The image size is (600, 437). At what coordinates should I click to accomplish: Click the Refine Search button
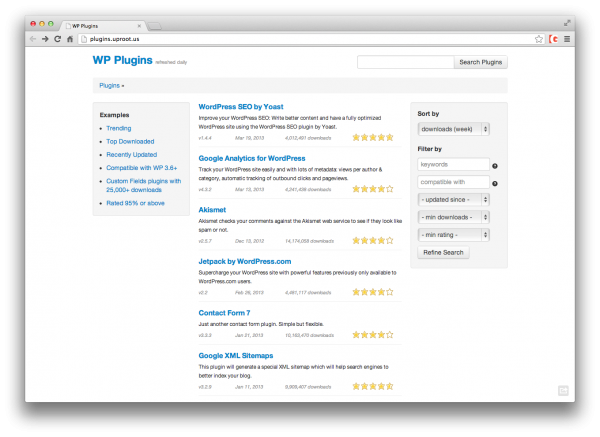[443, 253]
